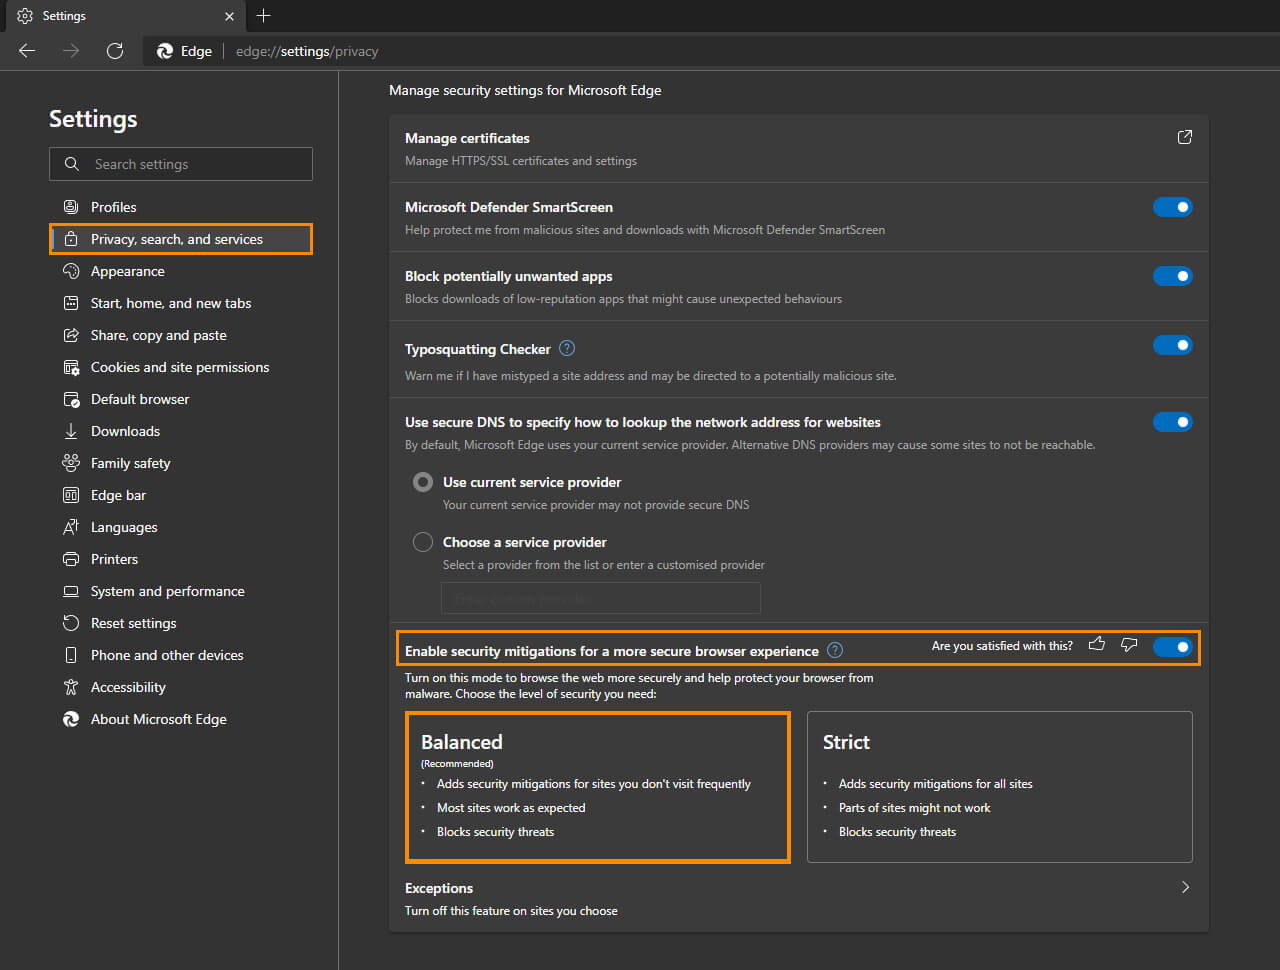Open the Languages settings section
1280x970 pixels.
point(181,527)
